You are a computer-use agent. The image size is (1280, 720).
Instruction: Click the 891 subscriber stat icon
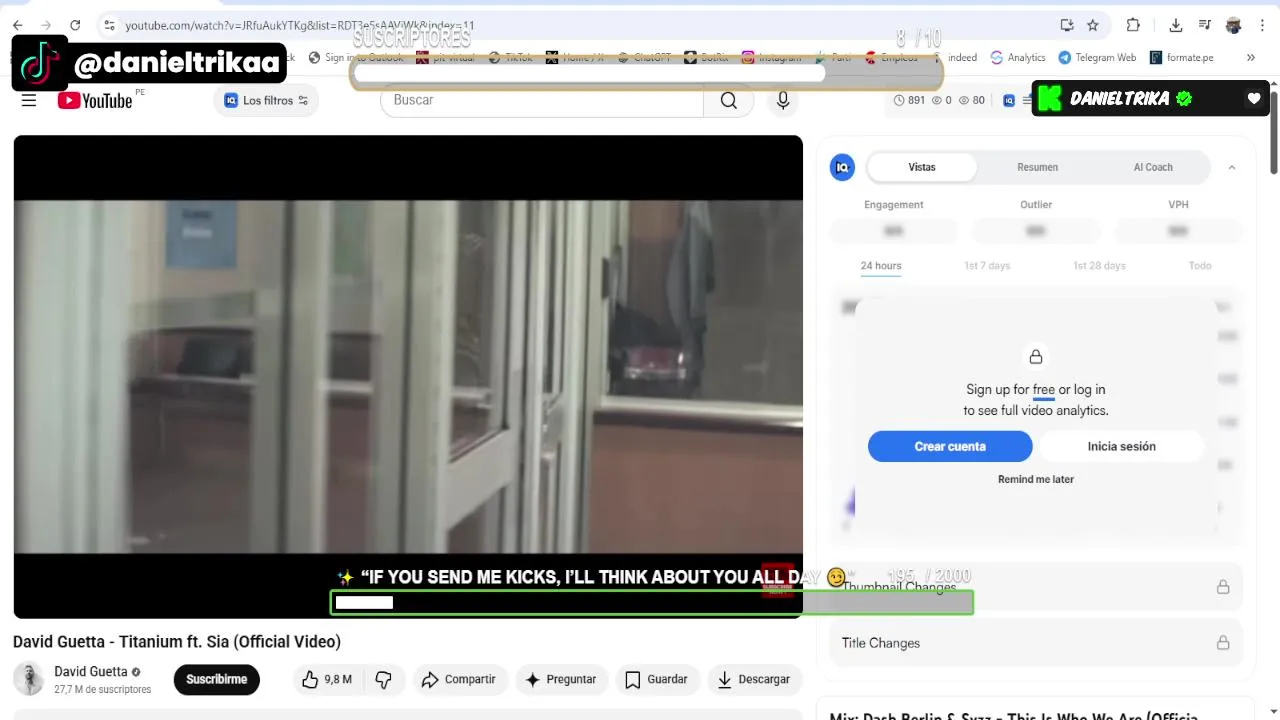click(x=899, y=100)
